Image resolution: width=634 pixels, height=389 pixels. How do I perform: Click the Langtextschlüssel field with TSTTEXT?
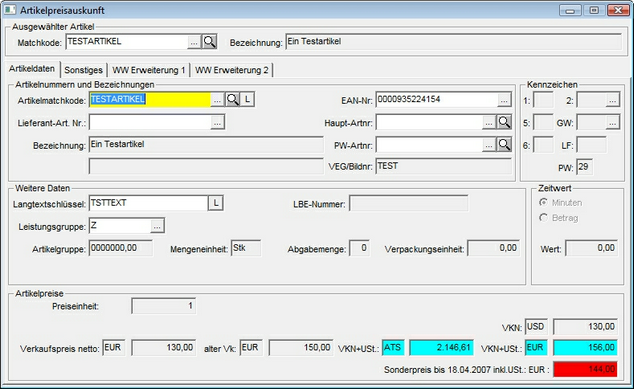click(x=148, y=203)
